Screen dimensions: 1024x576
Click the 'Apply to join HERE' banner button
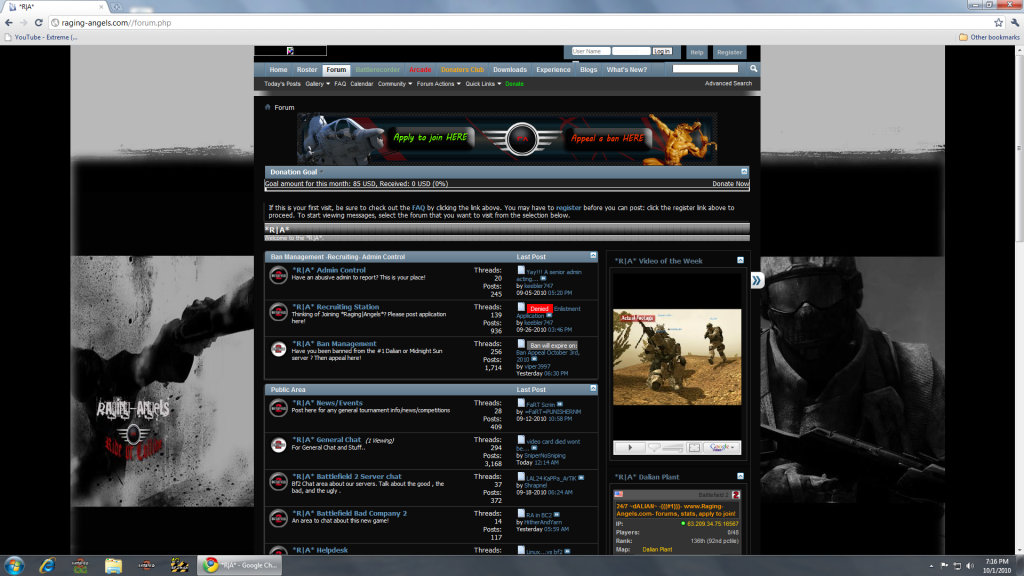(x=430, y=137)
